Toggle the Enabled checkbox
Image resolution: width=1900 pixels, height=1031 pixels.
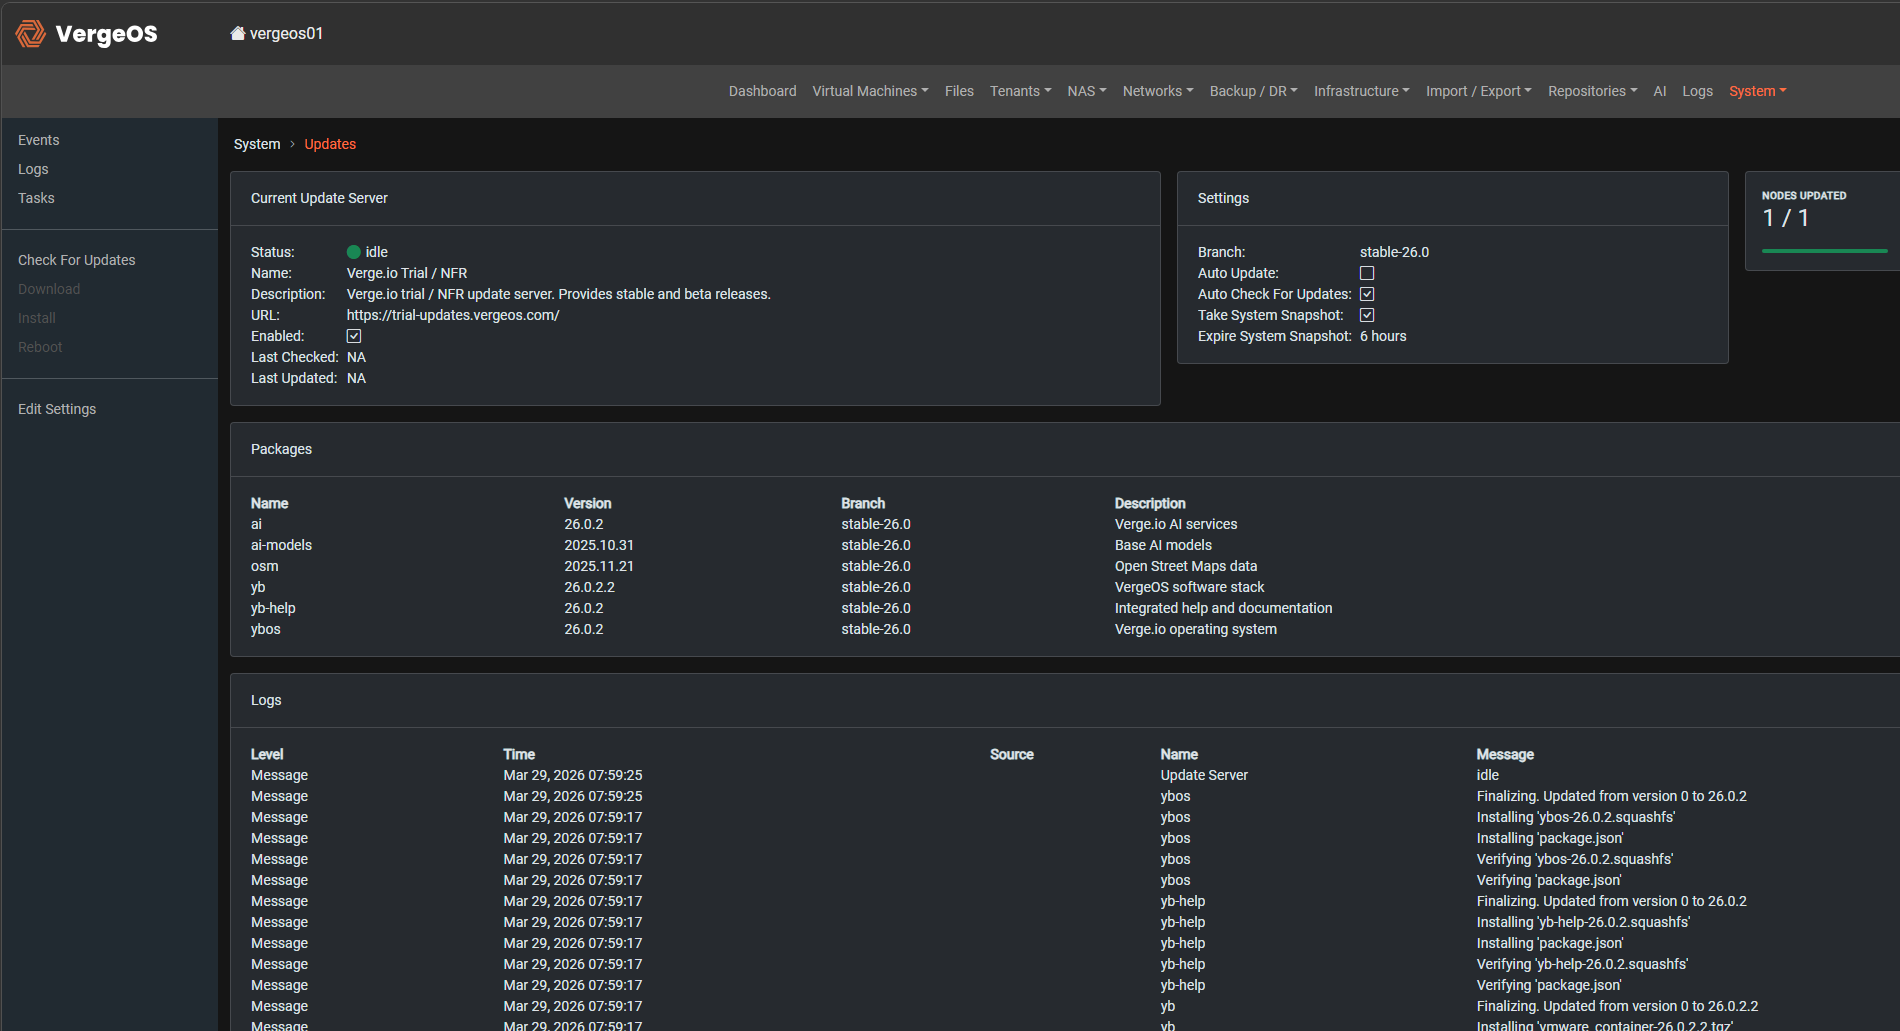354,336
